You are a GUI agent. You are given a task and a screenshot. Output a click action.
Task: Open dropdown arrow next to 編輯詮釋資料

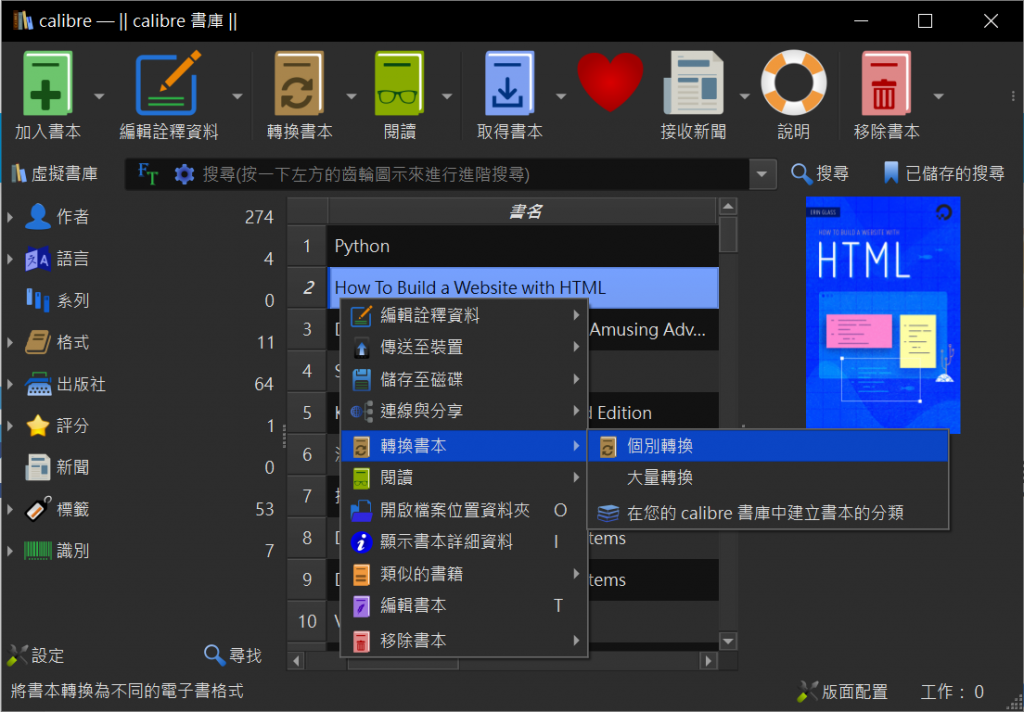(x=238, y=97)
